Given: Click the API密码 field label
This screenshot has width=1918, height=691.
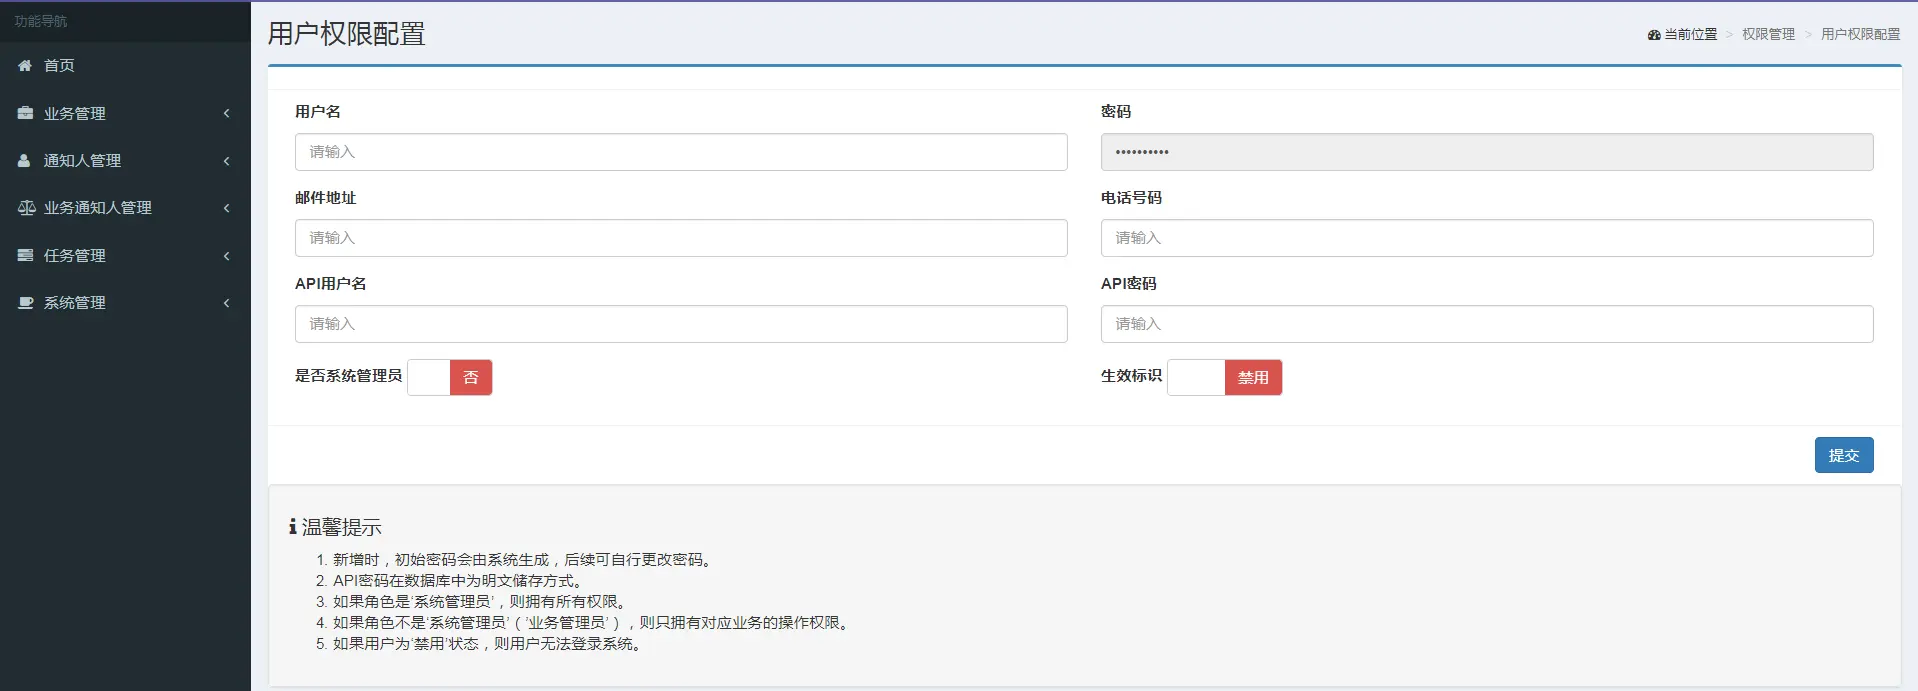Looking at the screenshot, I should (1129, 284).
